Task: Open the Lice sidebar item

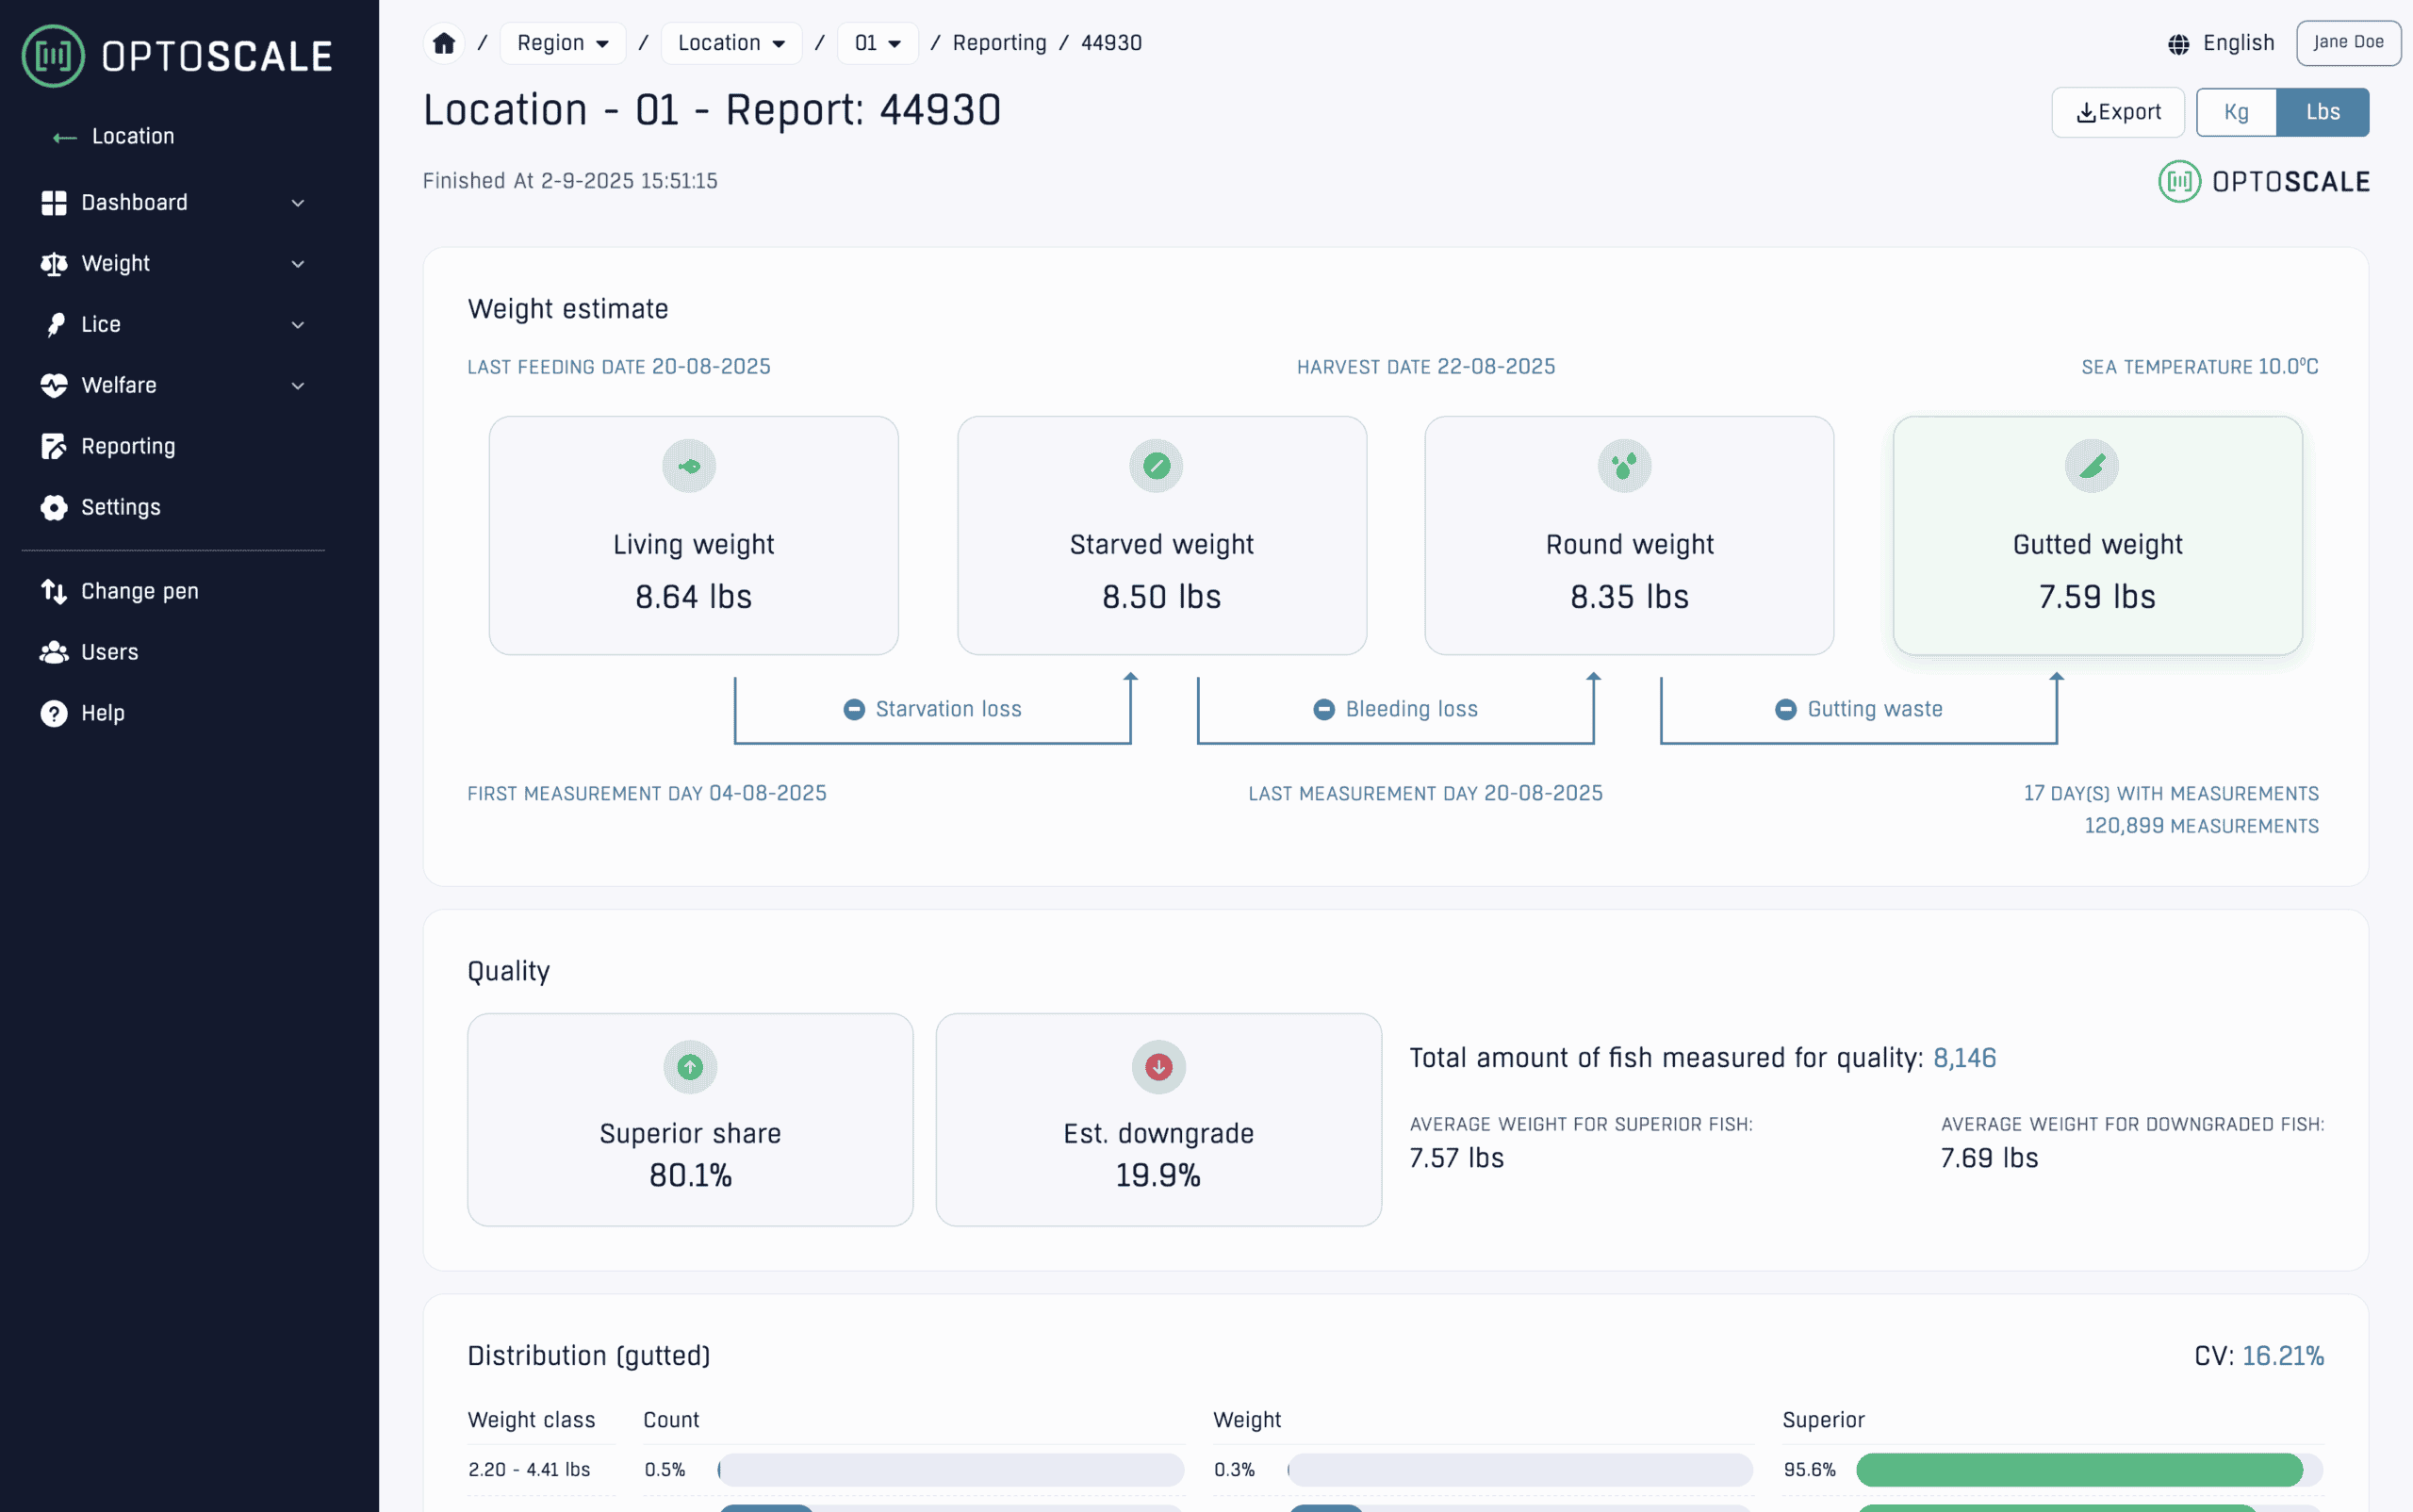Action: [x=173, y=325]
